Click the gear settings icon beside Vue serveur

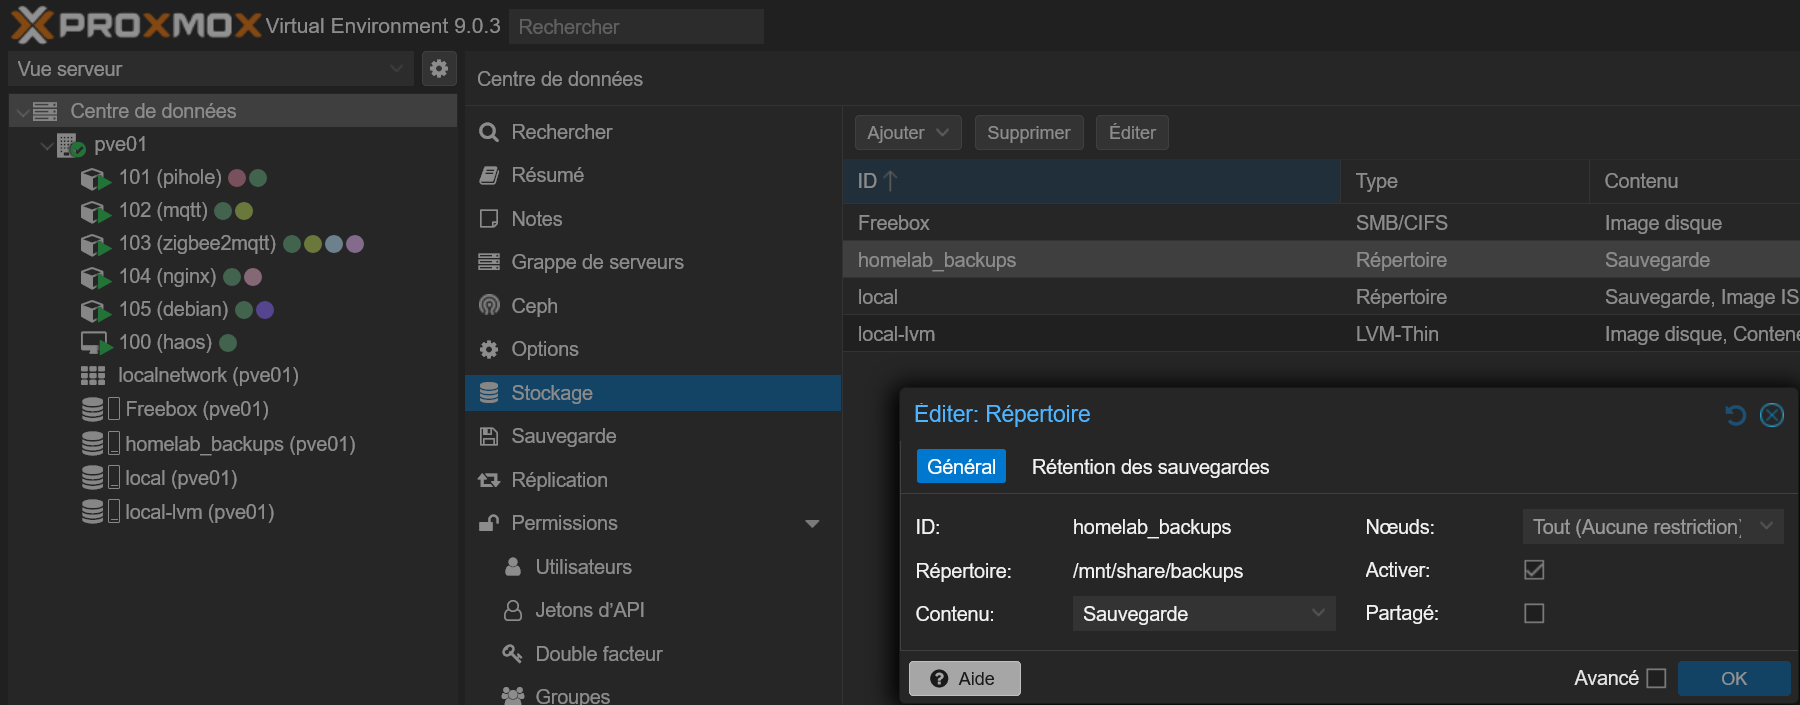pyautogui.click(x=438, y=69)
